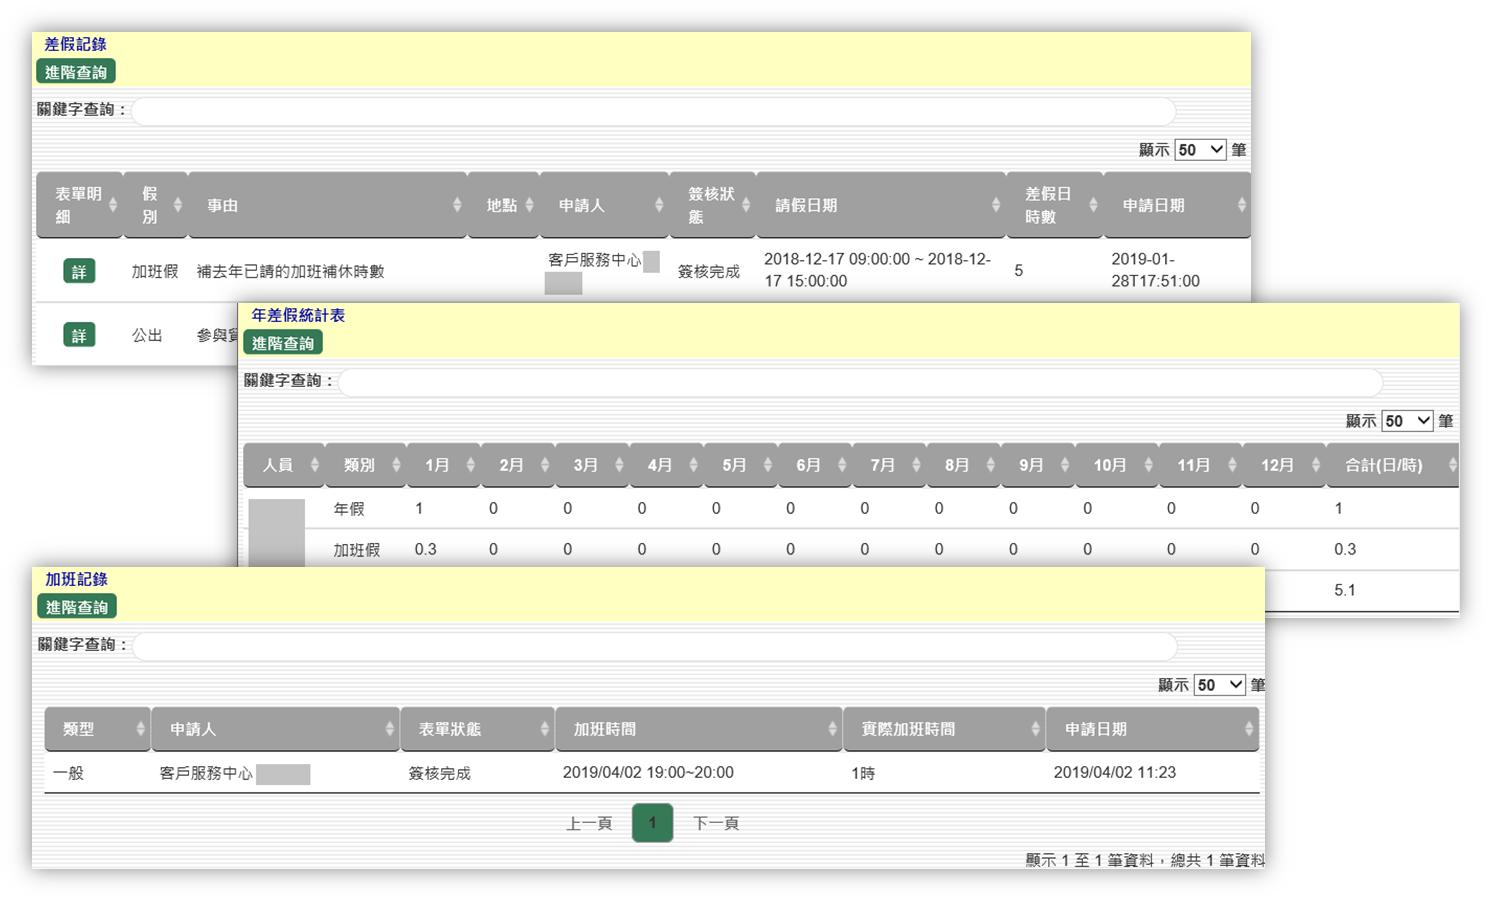The height and width of the screenshot is (901, 1492).
Task: Sort overtime records by 表單狀態 column
Action: coord(477,729)
